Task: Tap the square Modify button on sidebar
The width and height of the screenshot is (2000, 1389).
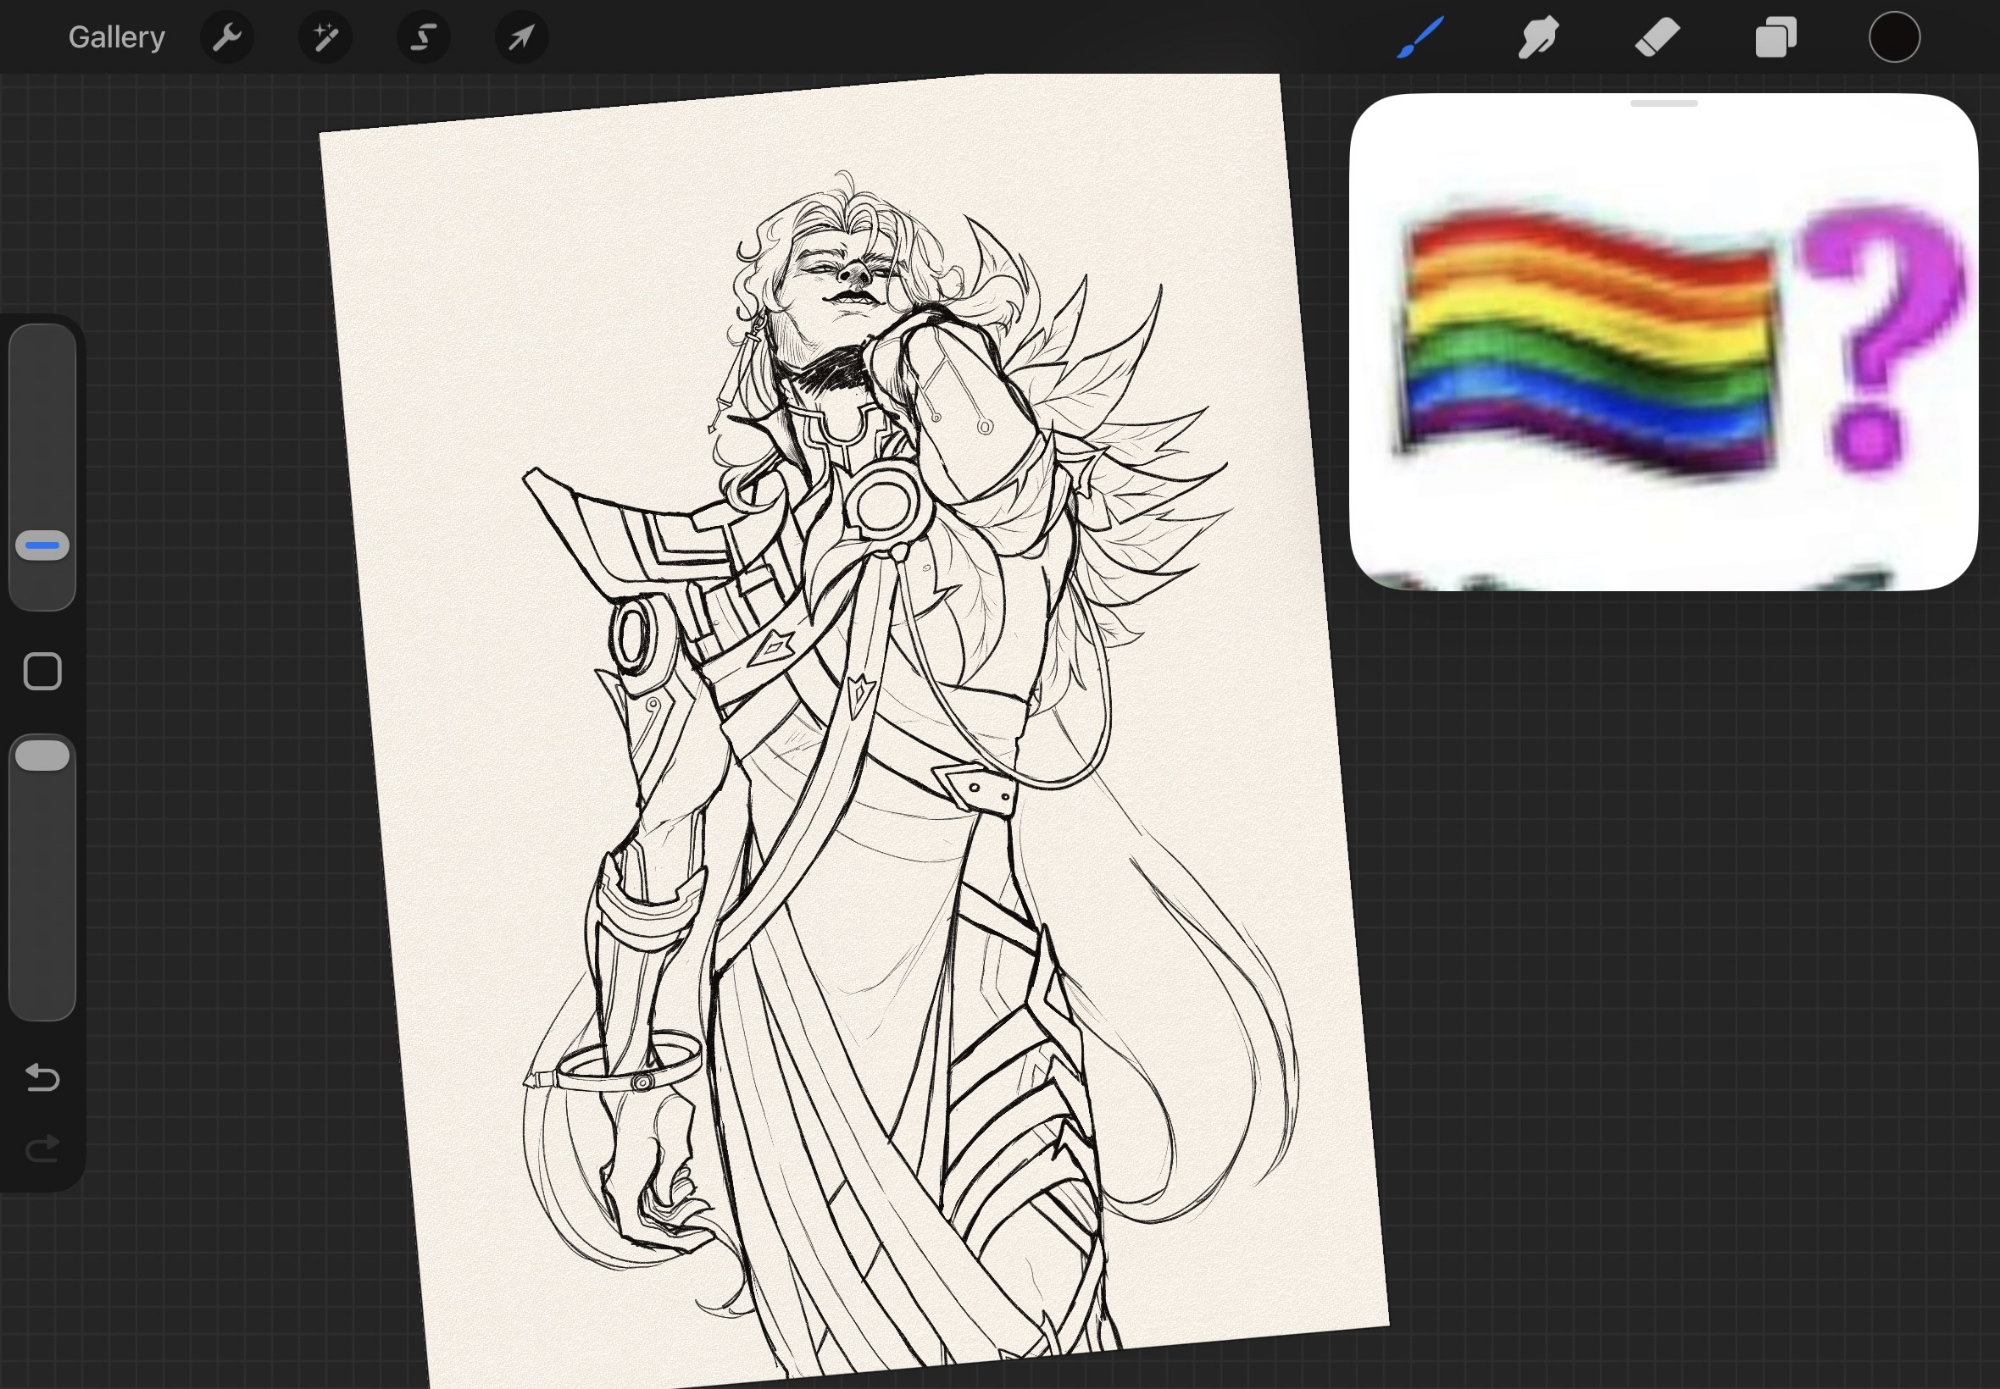Action: [43, 672]
